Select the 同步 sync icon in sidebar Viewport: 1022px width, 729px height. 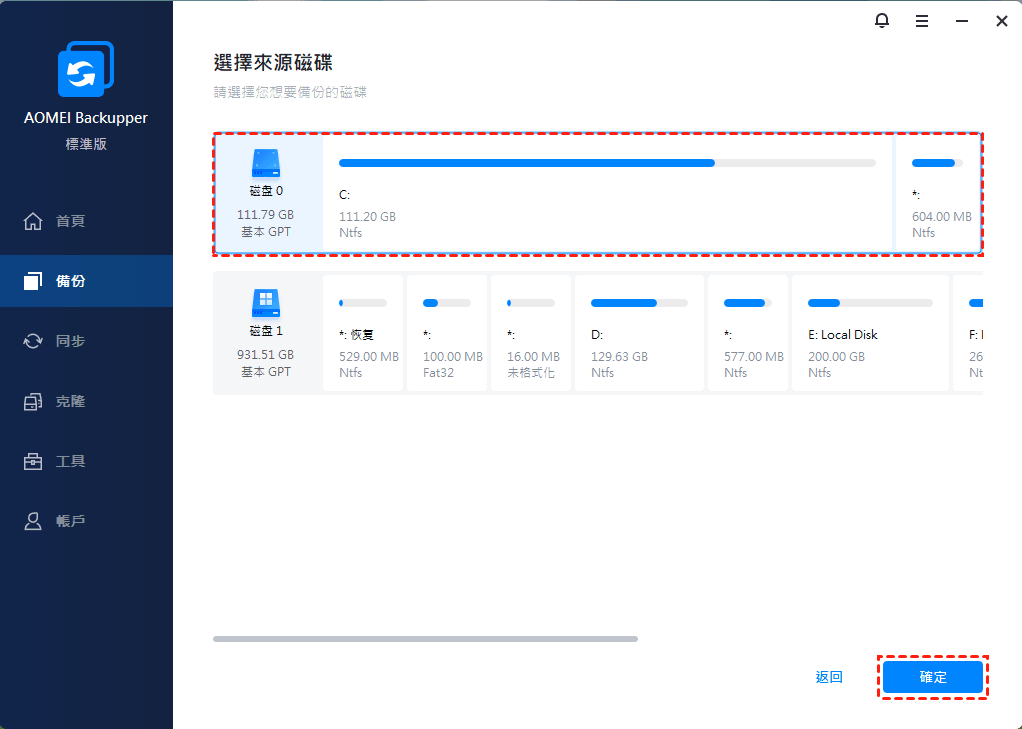click(x=33, y=341)
